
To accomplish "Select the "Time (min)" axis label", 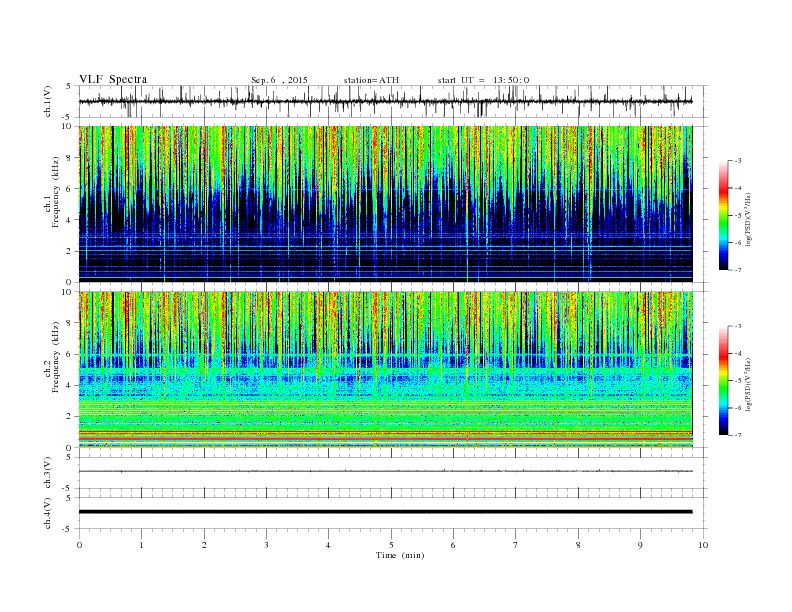I will click(400, 555).
